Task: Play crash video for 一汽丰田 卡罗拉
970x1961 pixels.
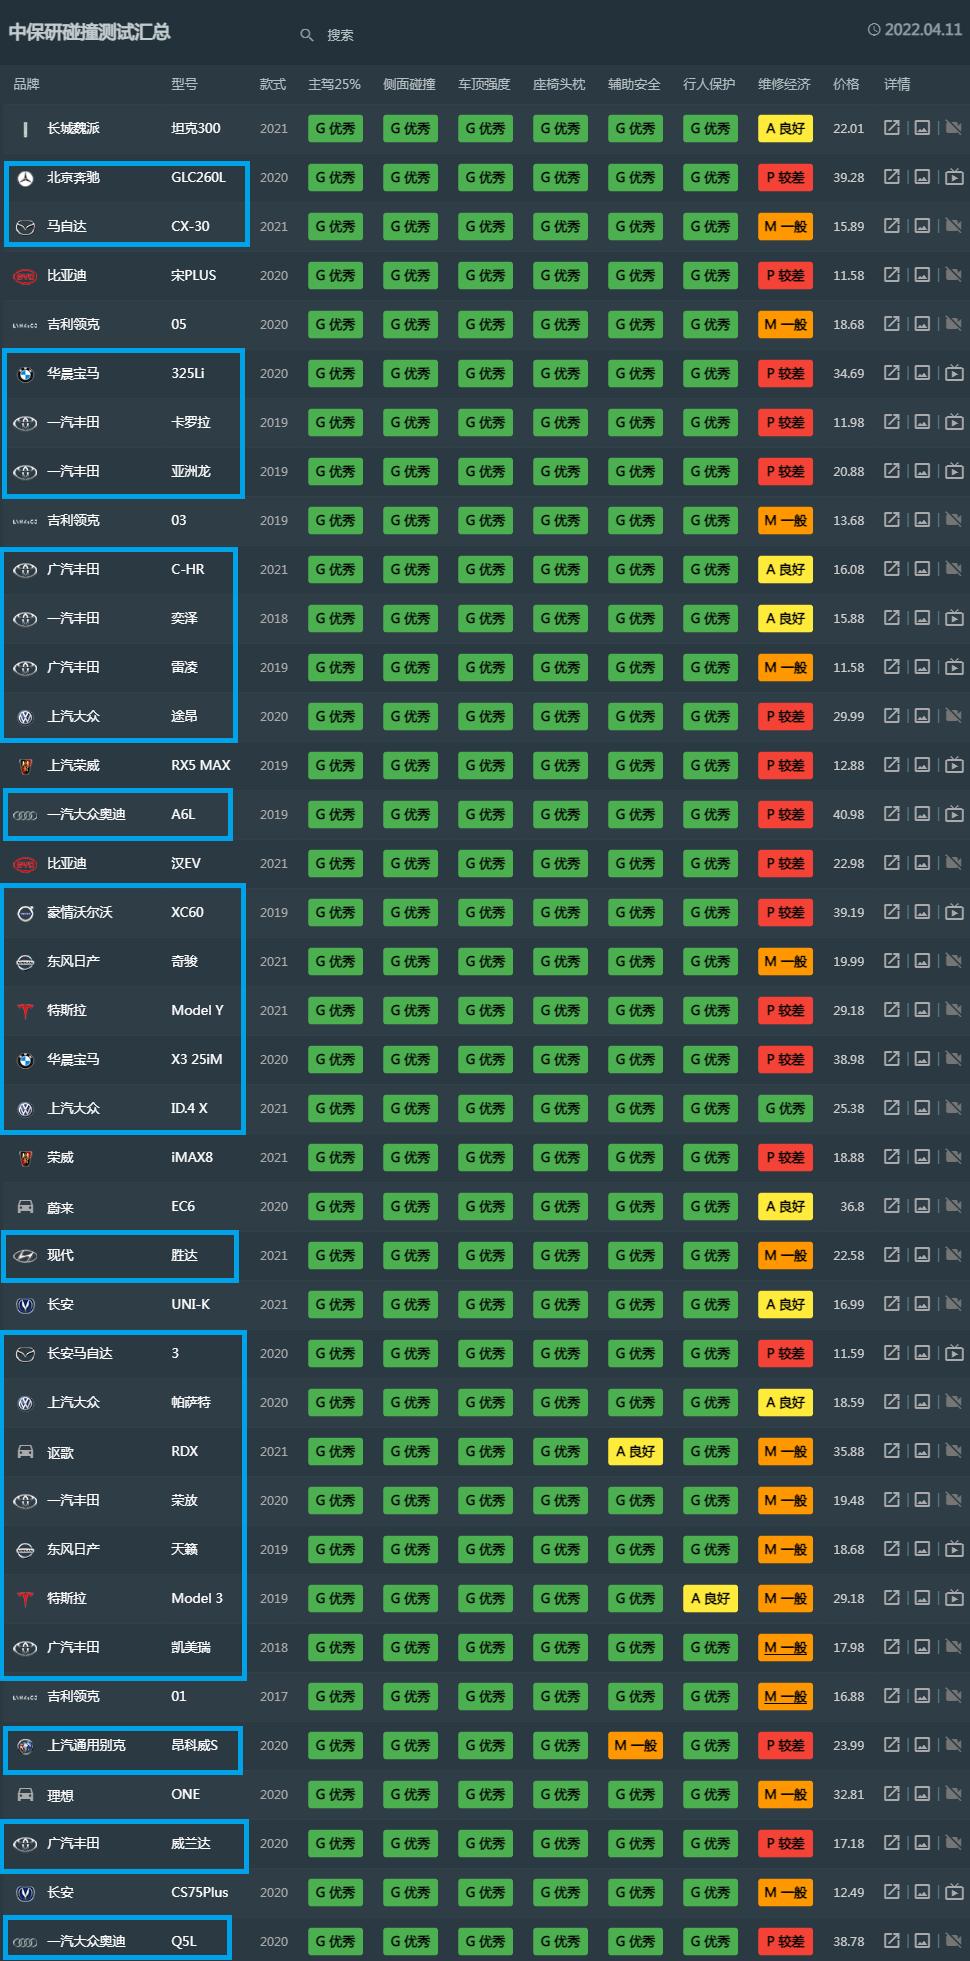Action: (x=954, y=422)
